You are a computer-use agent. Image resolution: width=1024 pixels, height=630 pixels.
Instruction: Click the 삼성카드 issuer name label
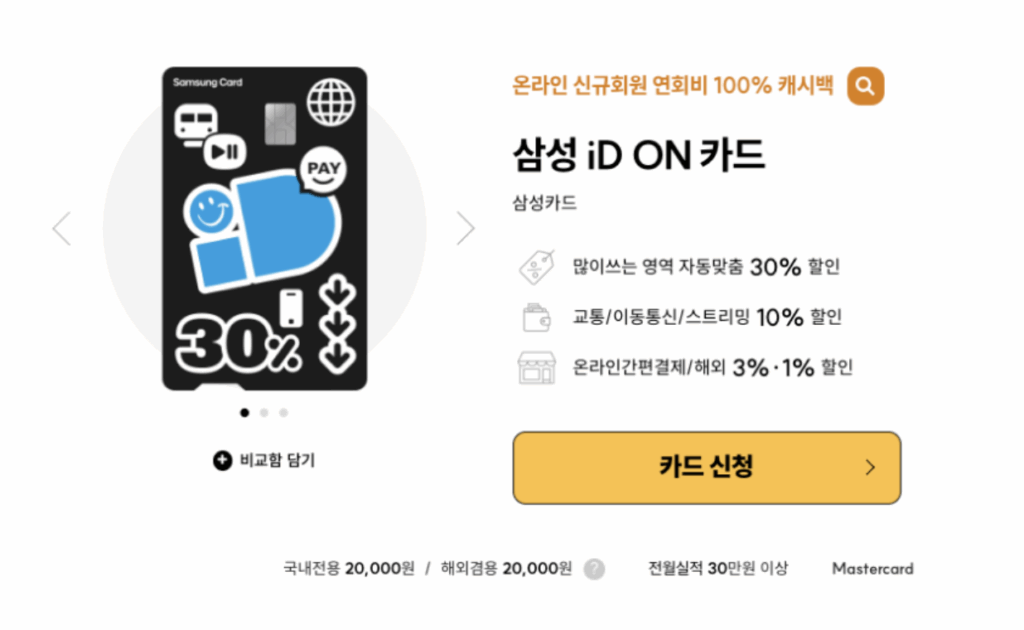coord(544,203)
